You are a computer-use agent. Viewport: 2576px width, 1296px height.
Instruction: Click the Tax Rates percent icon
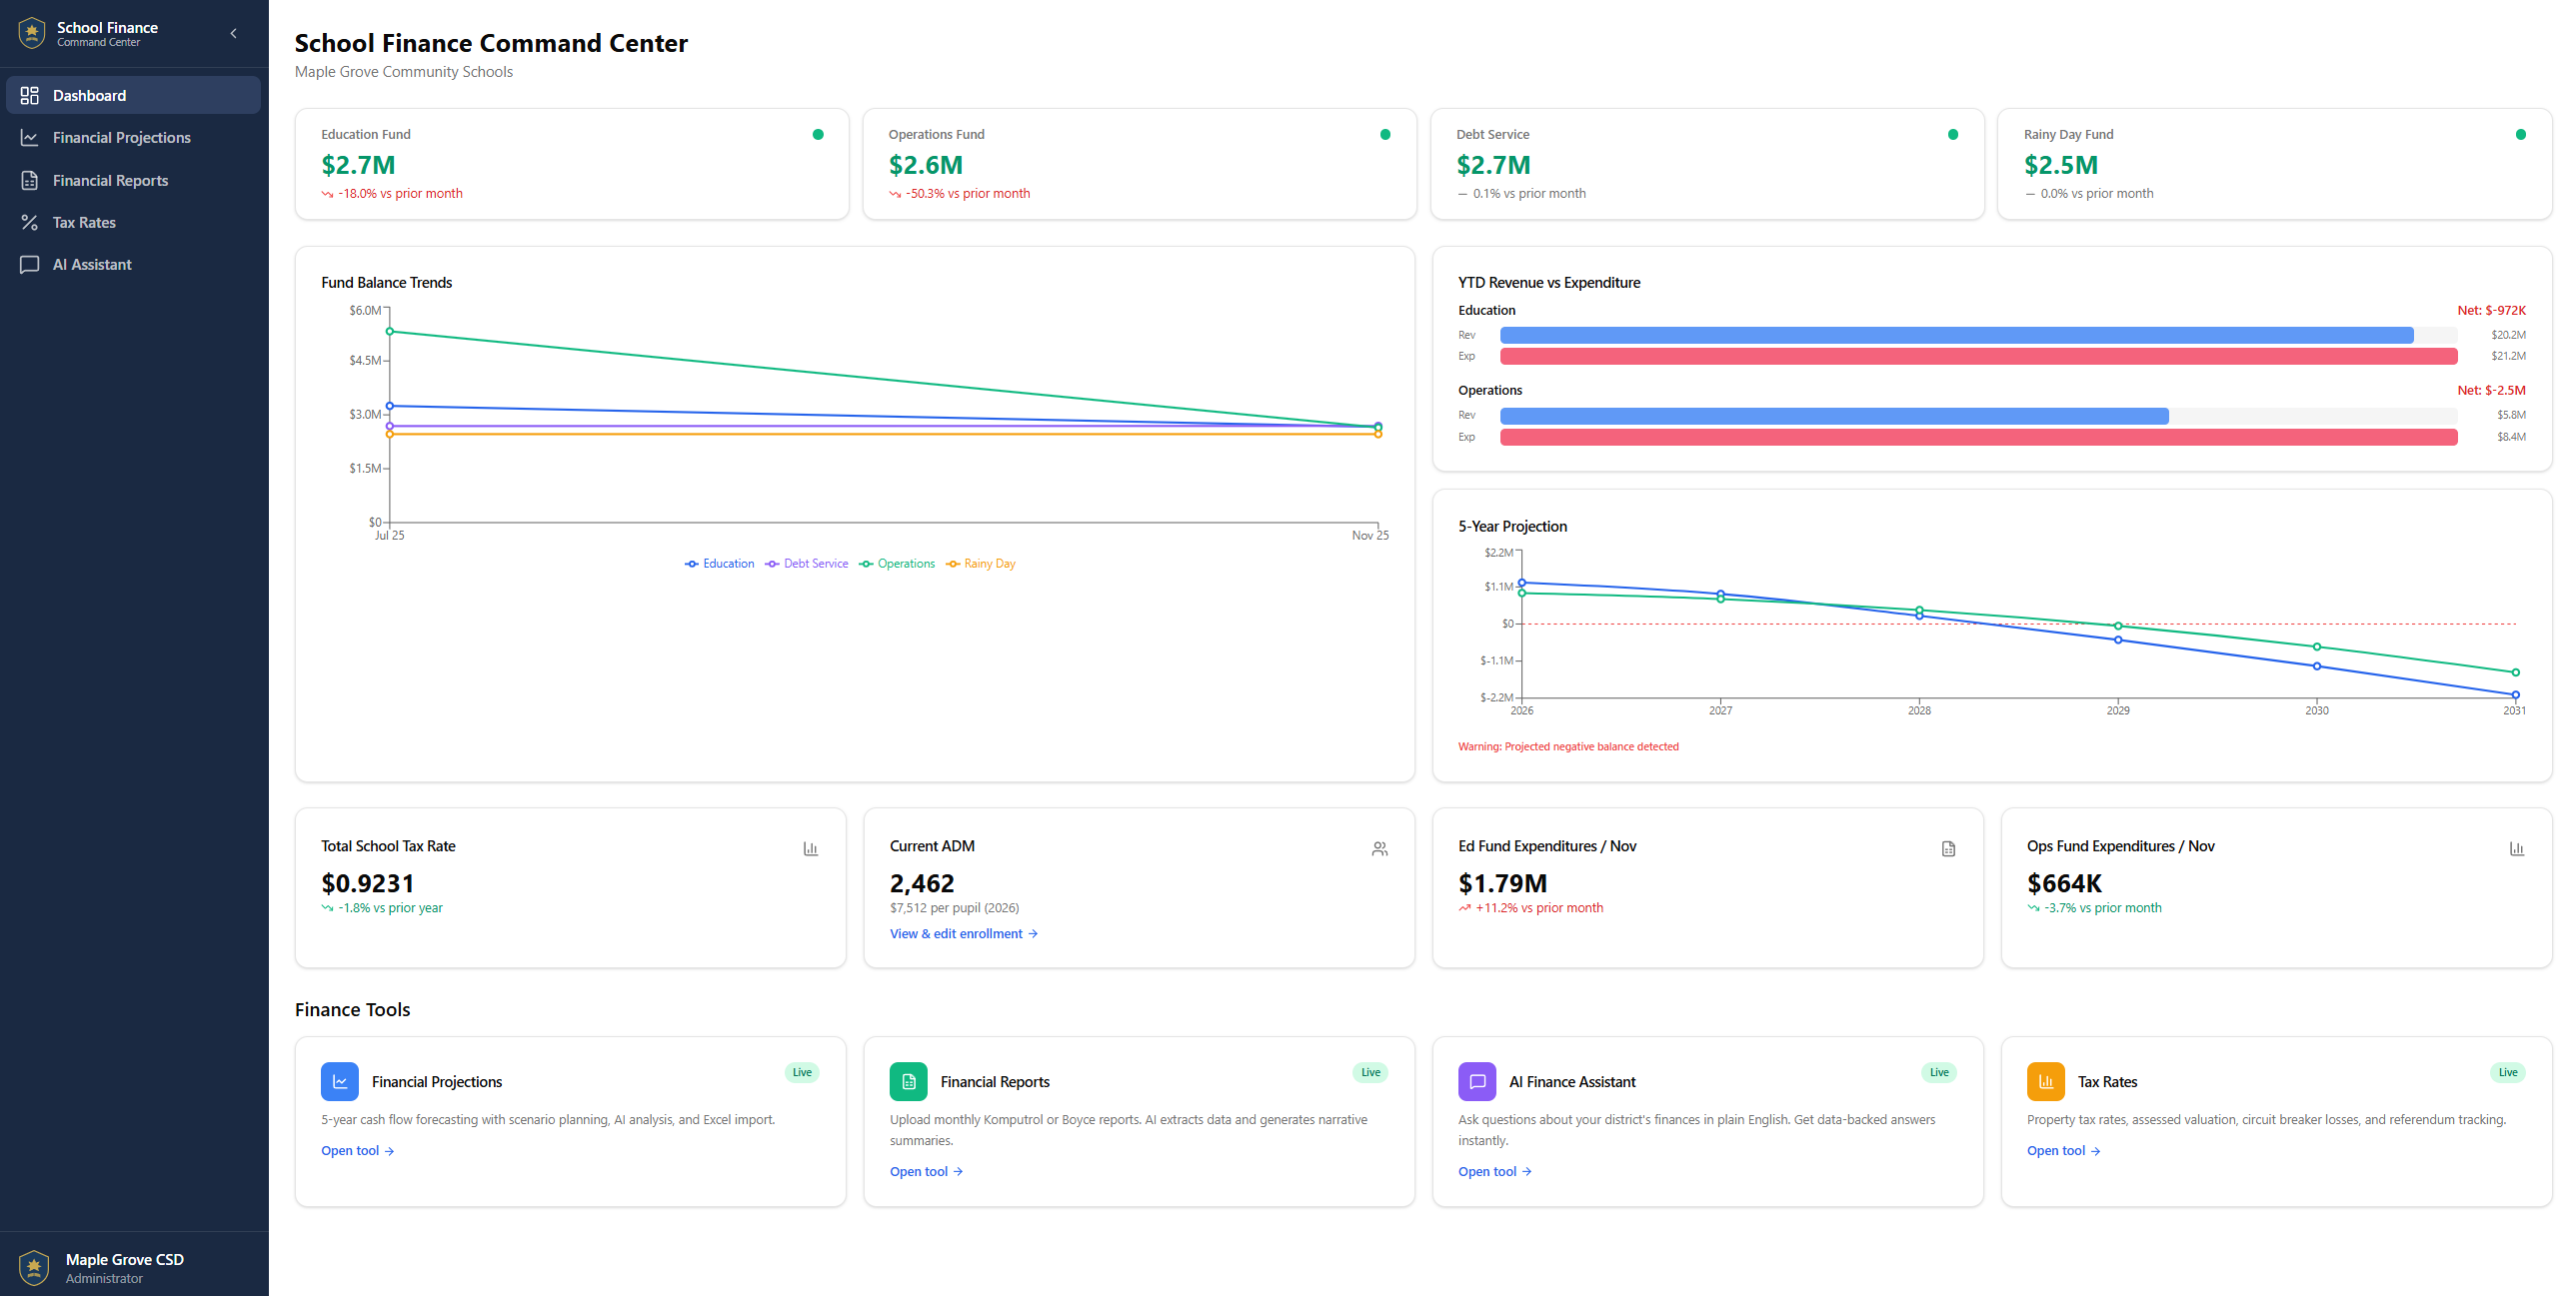(x=29, y=222)
